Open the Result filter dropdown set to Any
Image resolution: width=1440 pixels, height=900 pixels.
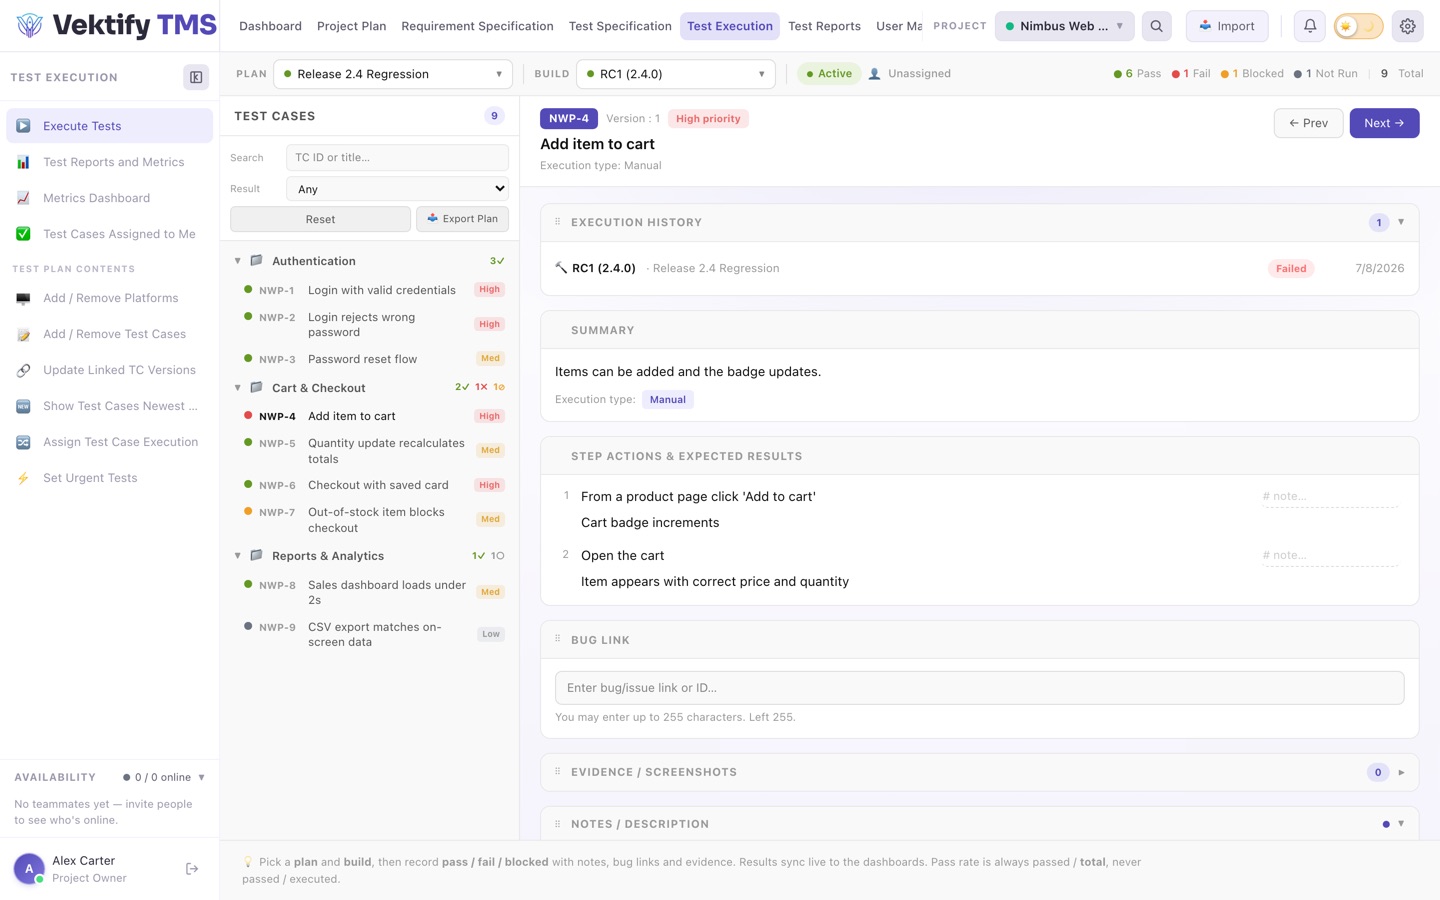click(x=397, y=189)
